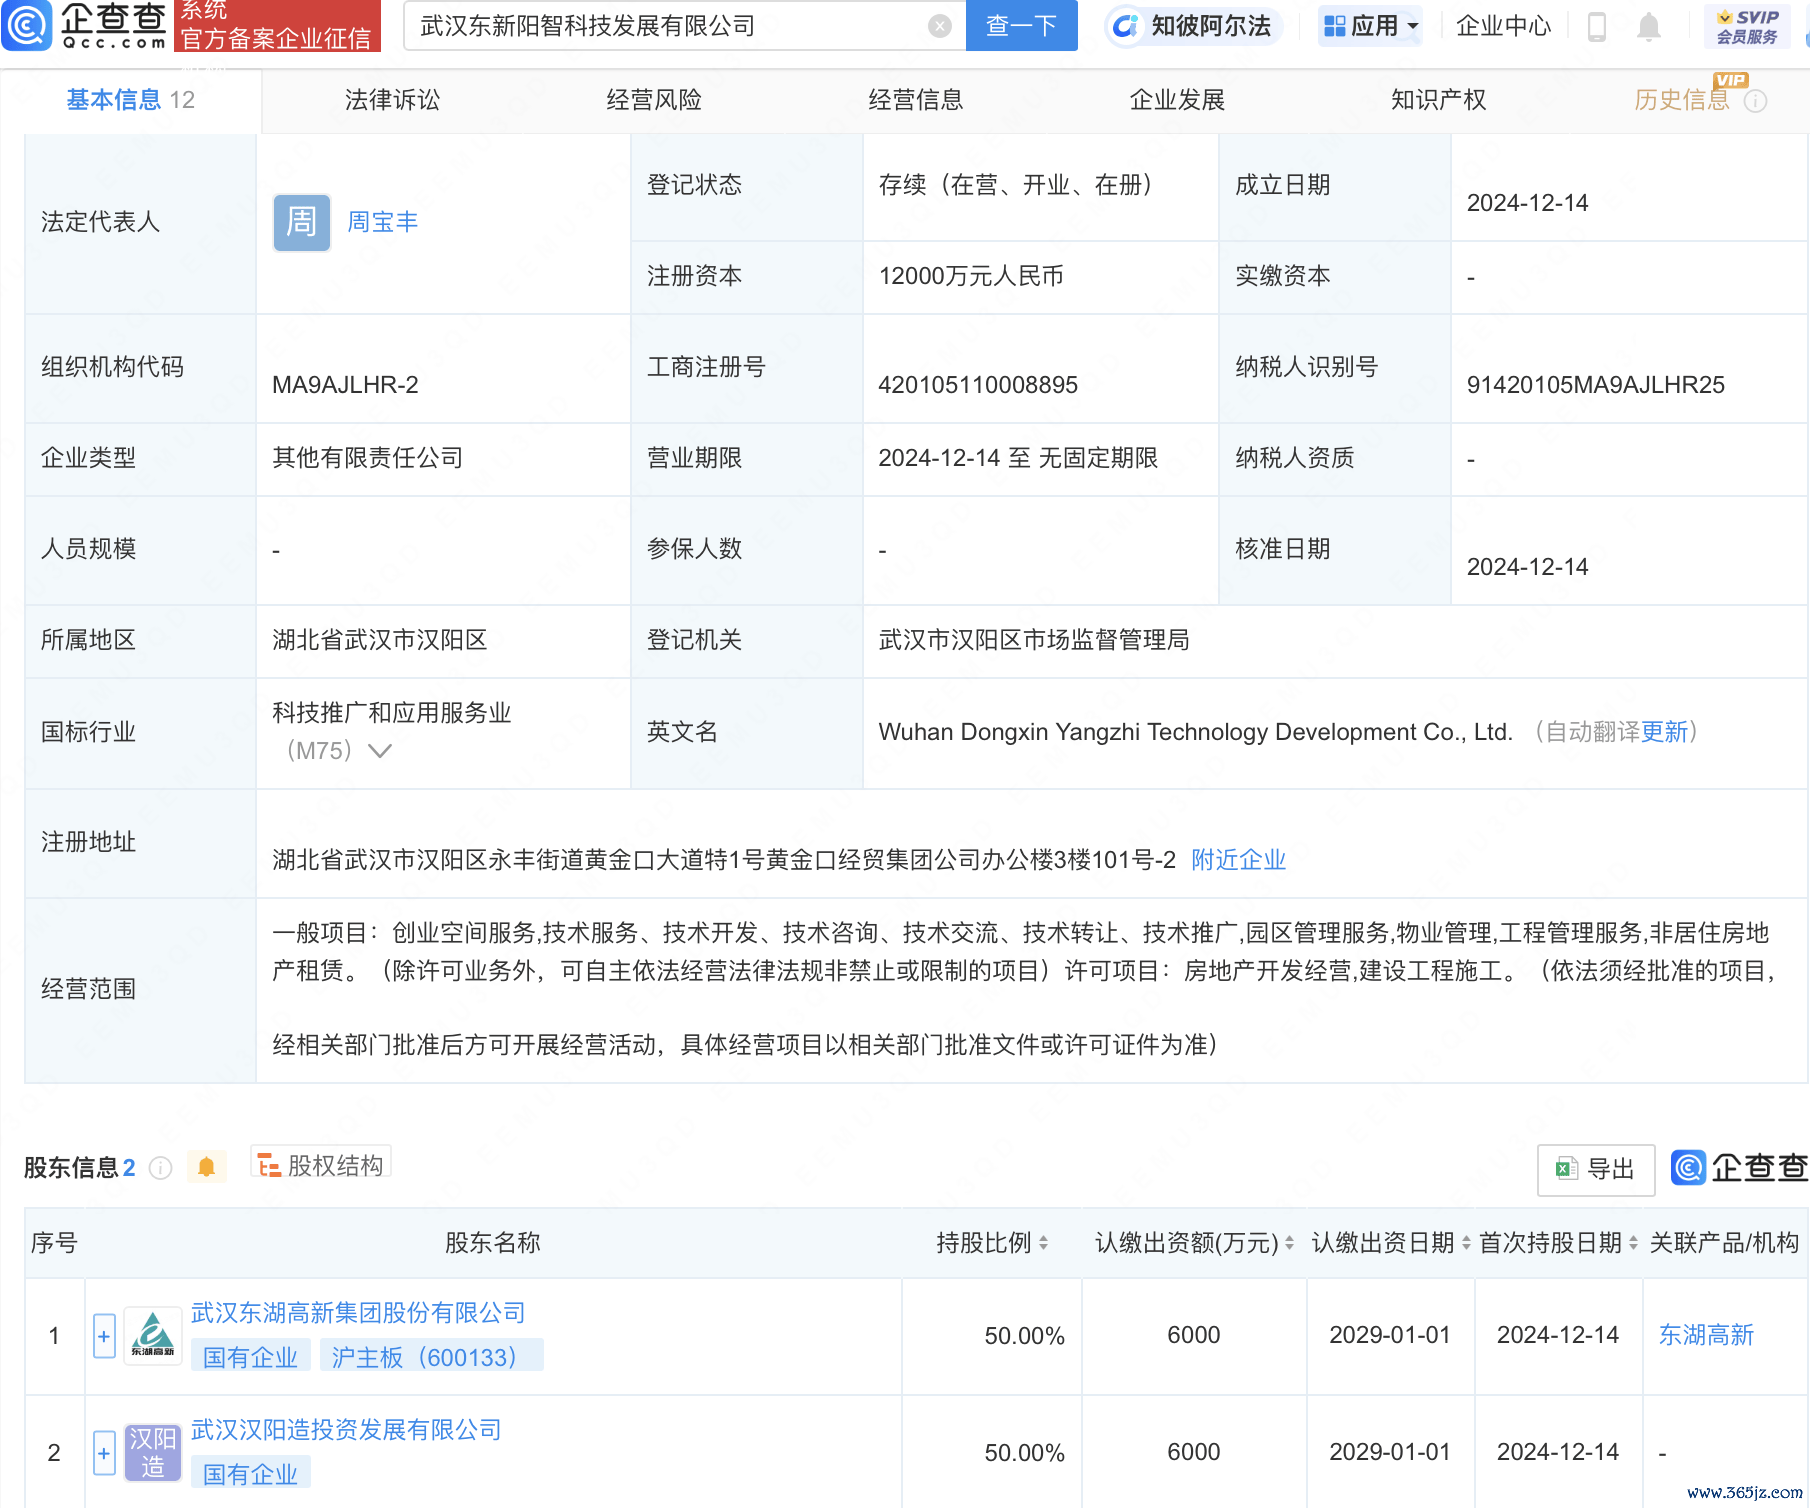Screen dimensions: 1810x1508
Task: Switch to the 企业发展 tab
Action: 1177,100
